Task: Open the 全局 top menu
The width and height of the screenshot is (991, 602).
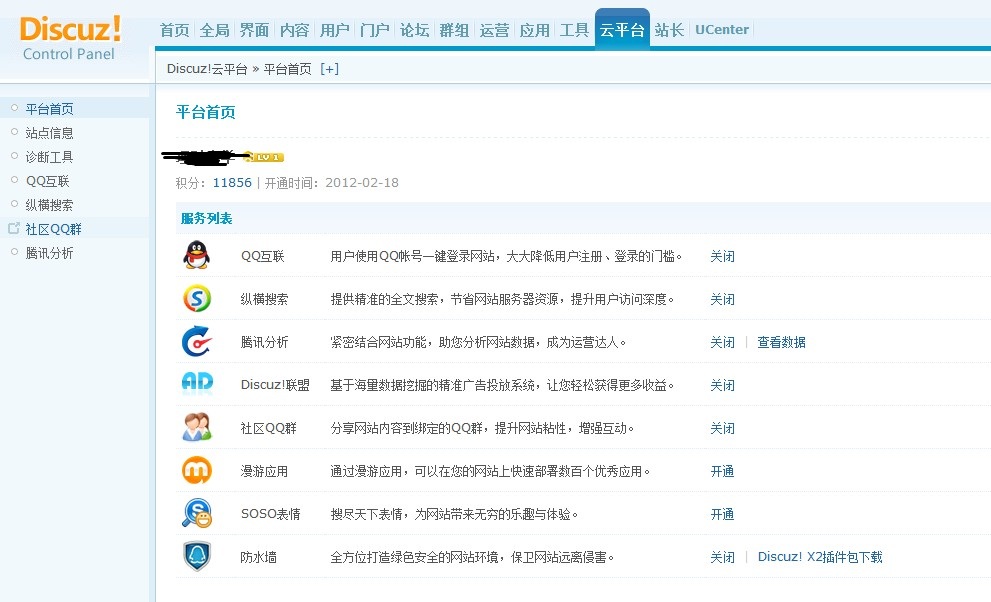Action: (214, 30)
